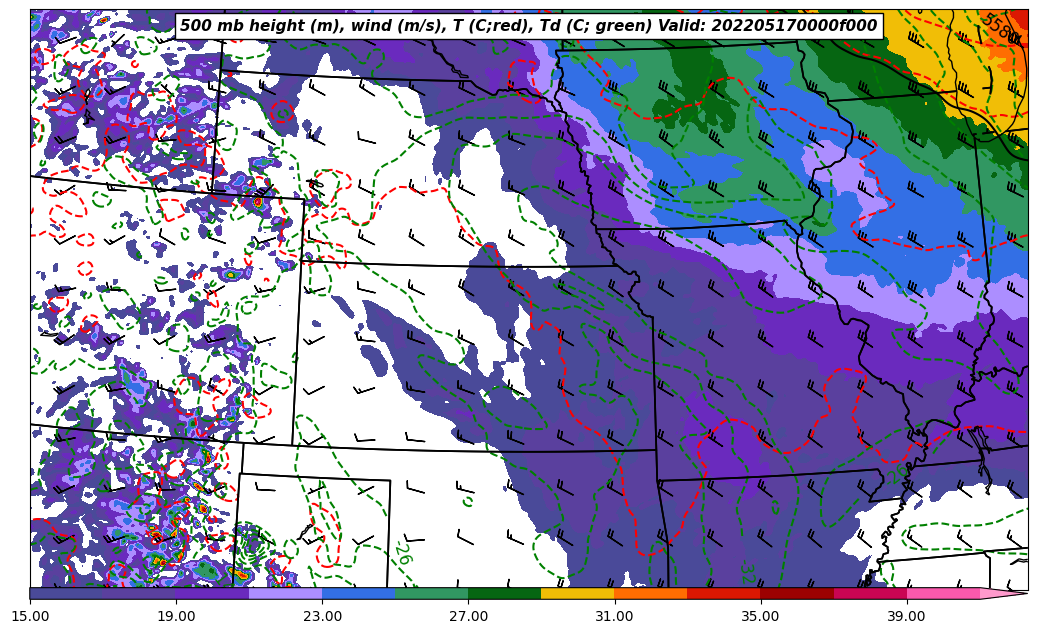Click the 15.00 colorbar tick label
This screenshot has height=633, width=1037.
(x=30, y=616)
